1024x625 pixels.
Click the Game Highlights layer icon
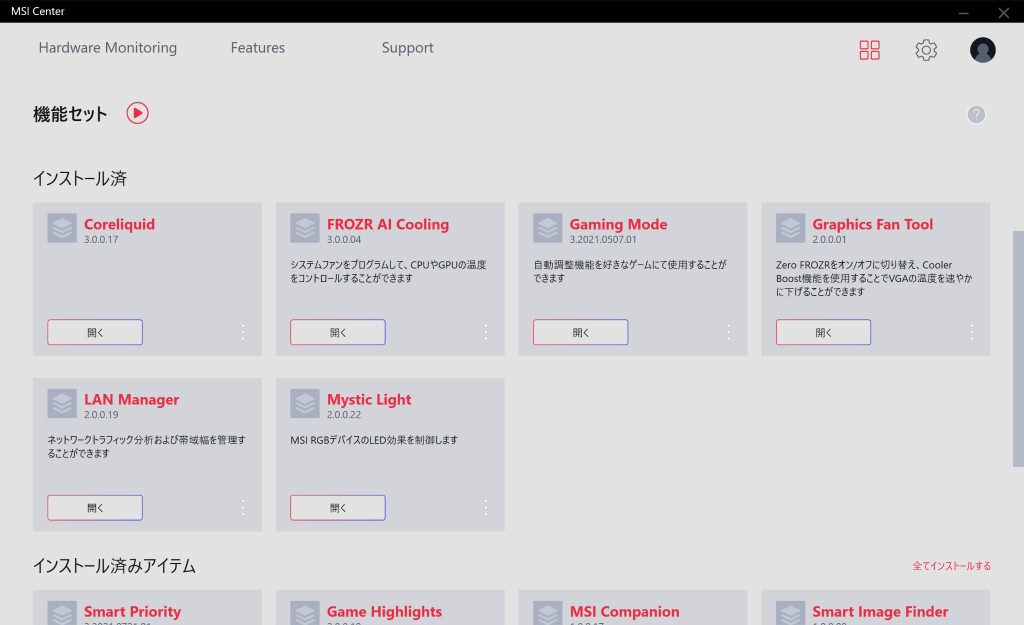click(x=305, y=613)
